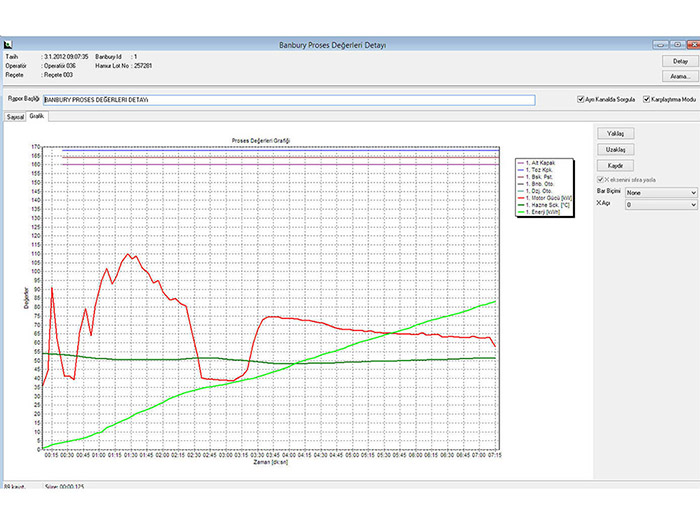Open Detay button at top right
Screen dimensions: 700x525
[680, 61]
